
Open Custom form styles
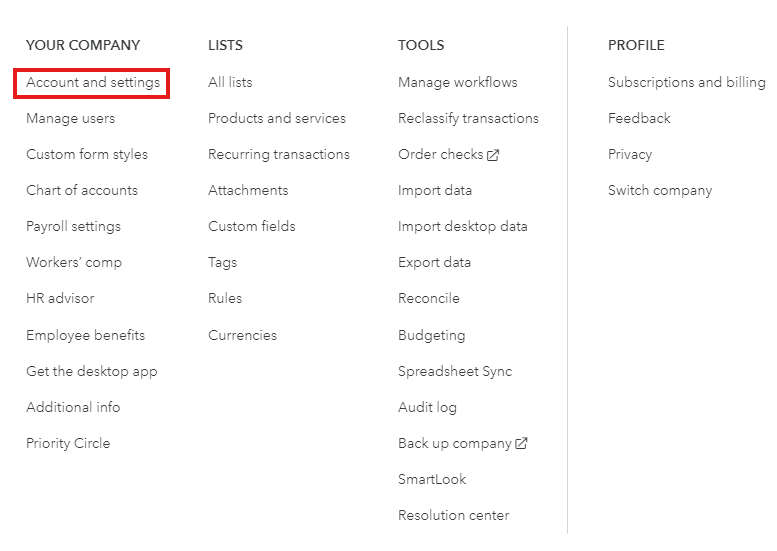pos(87,155)
